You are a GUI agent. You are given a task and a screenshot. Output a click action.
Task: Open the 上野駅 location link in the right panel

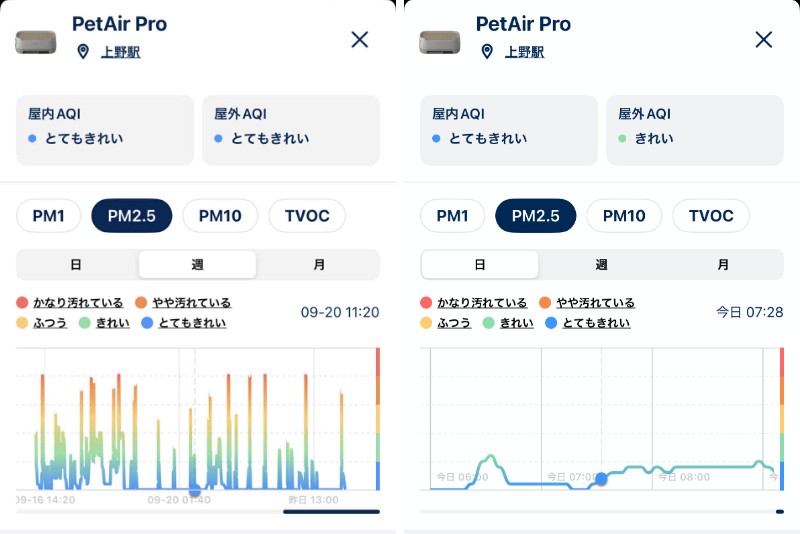click(524, 52)
